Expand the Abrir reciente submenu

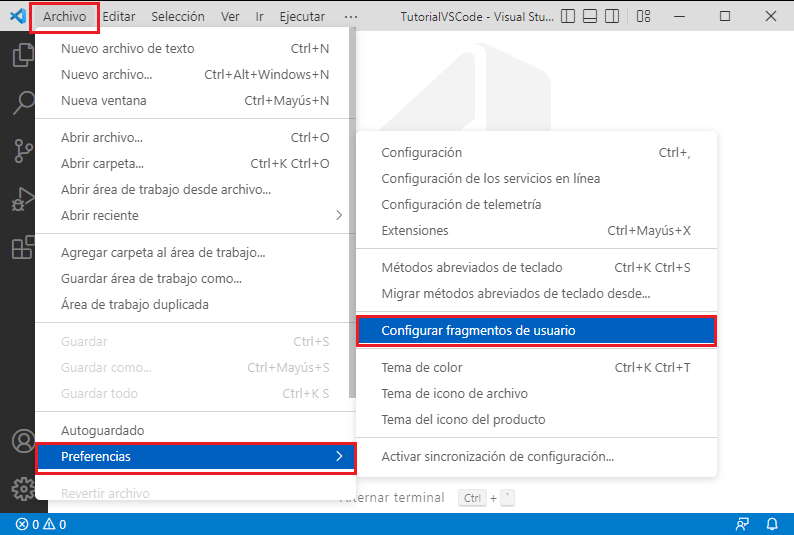point(195,216)
